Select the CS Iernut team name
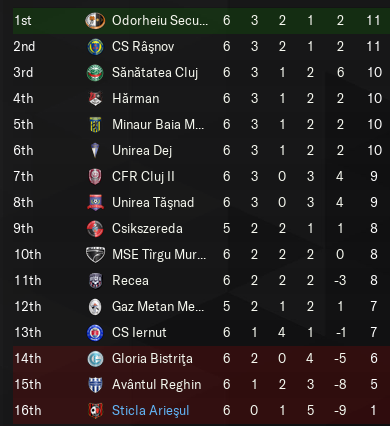 point(139,333)
